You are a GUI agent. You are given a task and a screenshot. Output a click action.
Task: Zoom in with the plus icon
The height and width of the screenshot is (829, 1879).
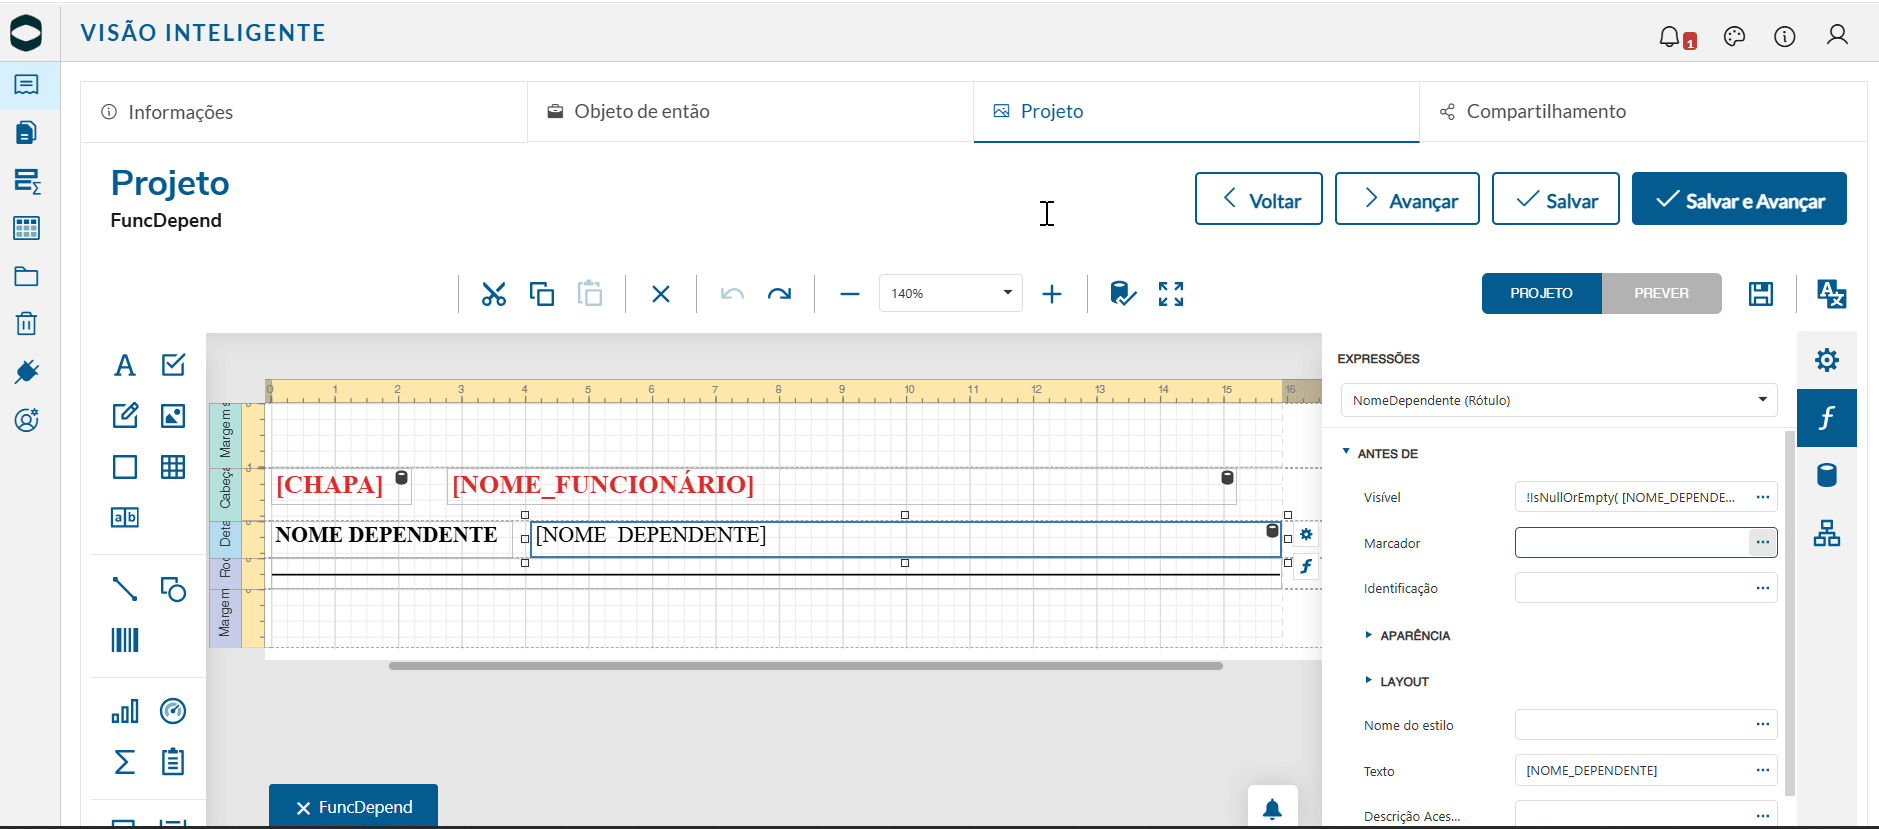pyautogui.click(x=1052, y=294)
